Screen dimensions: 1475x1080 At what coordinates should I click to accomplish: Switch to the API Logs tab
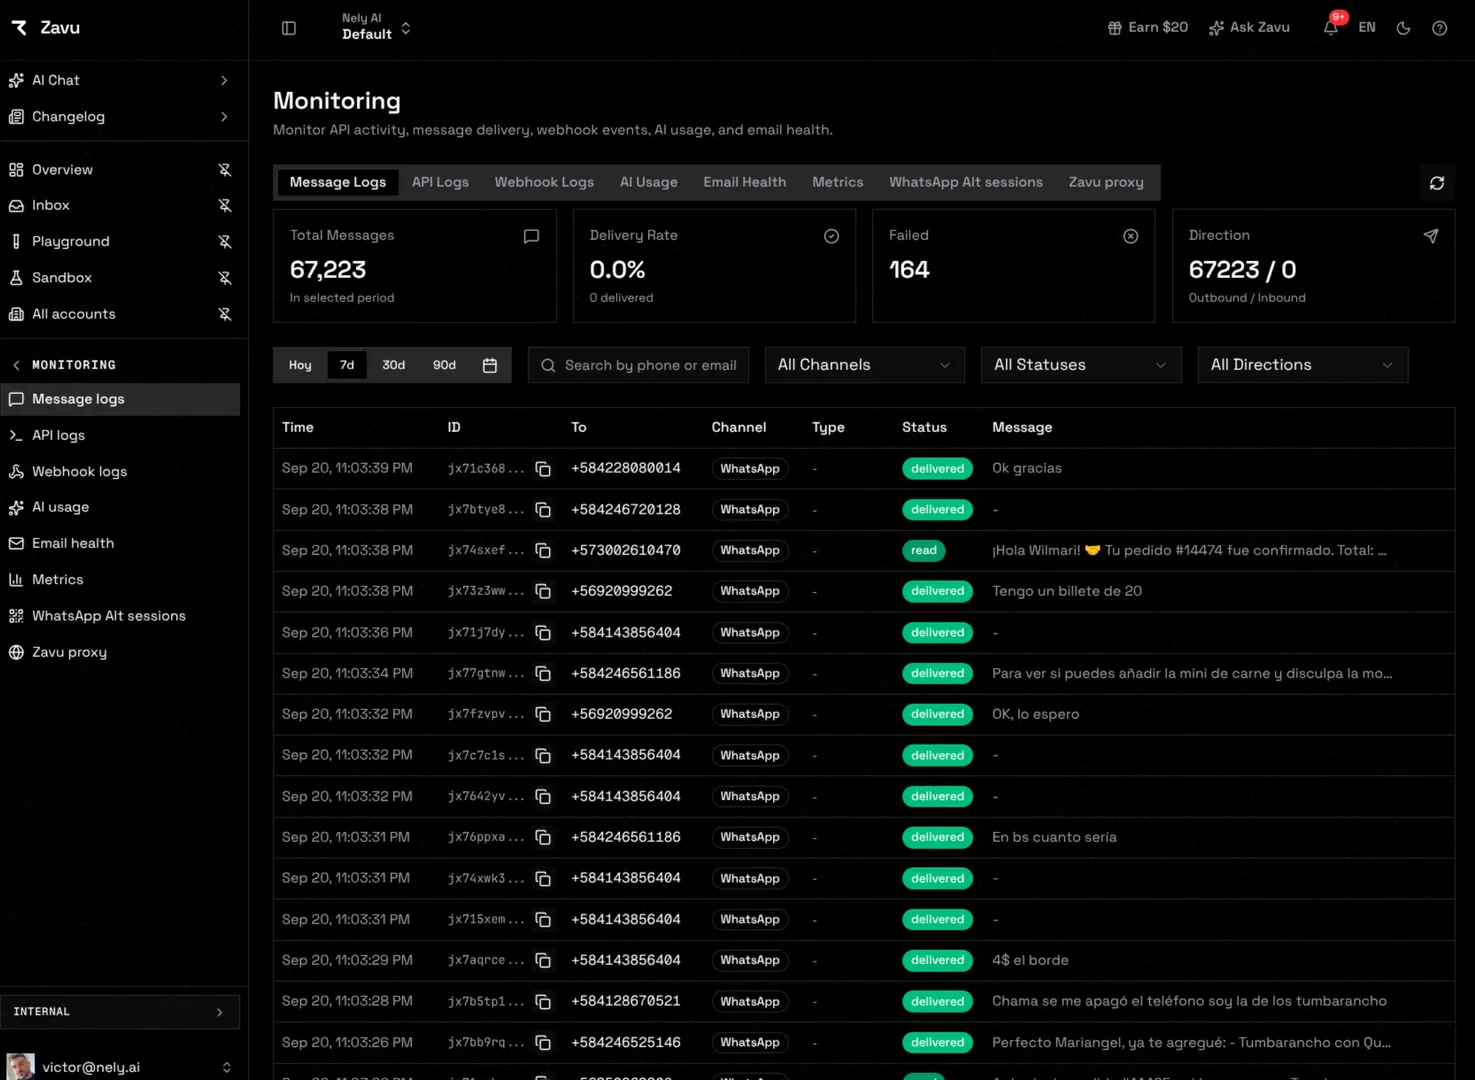click(440, 182)
